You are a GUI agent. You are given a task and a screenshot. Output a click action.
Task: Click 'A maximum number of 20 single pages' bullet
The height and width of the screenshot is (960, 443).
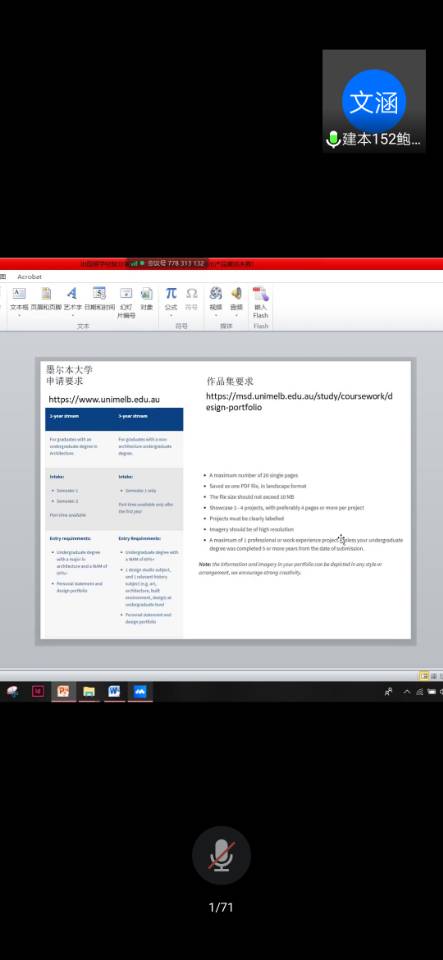[x=253, y=475]
